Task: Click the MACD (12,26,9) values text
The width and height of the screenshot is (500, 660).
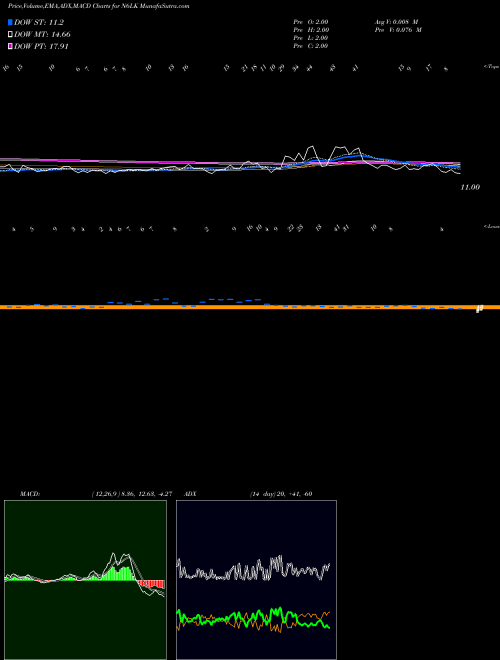Action: [131, 494]
